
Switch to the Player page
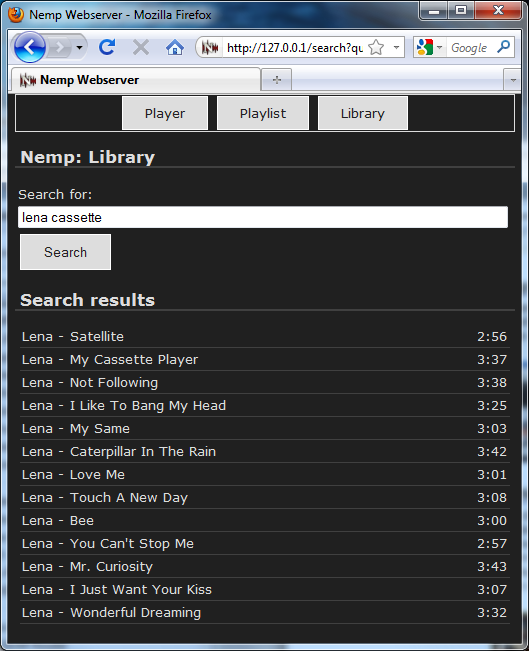tap(165, 113)
